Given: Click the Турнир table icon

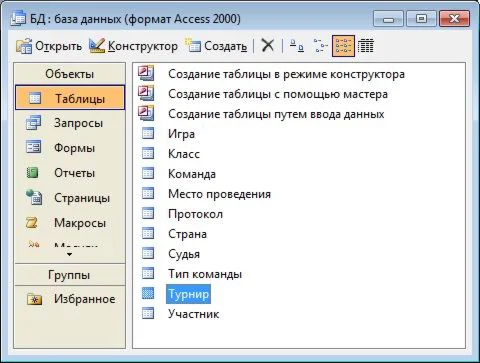Looking at the screenshot, I should (x=148, y=293).
